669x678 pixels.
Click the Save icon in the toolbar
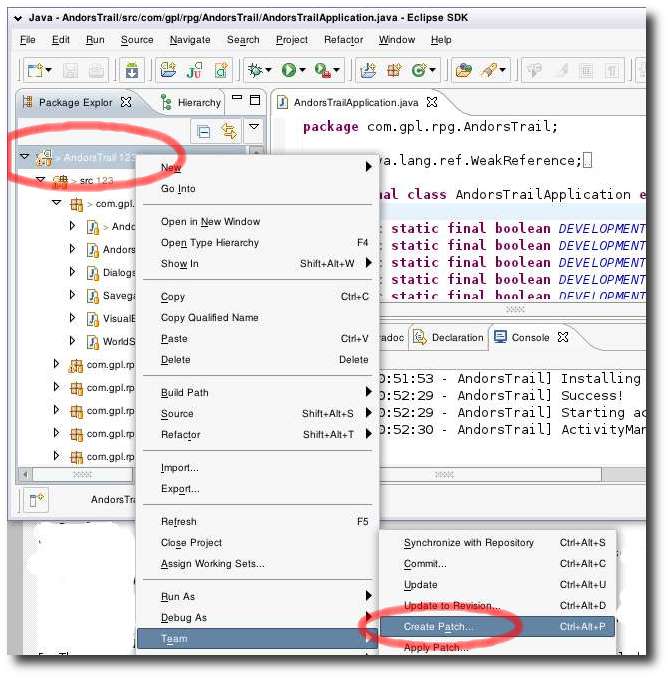(x=70, y=70)
